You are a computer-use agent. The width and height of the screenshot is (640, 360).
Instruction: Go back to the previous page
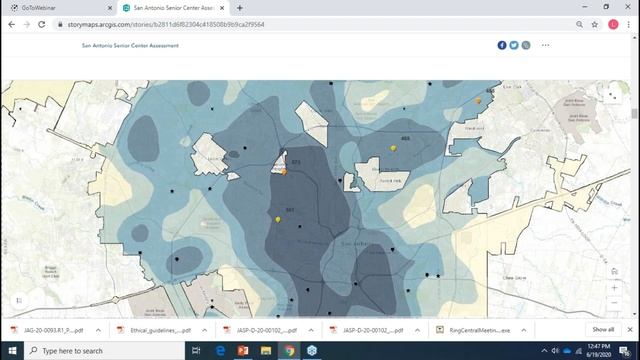pos(11,24)
